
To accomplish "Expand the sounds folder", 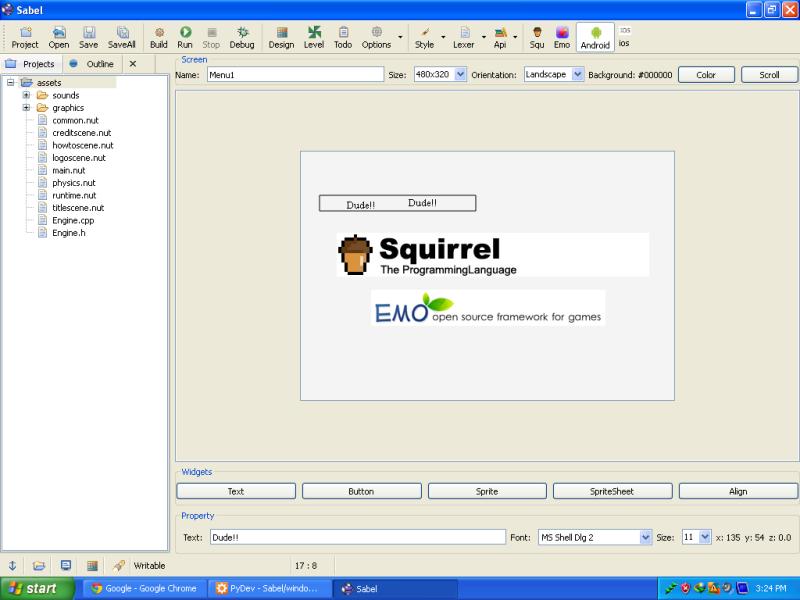I will (26, 95).
